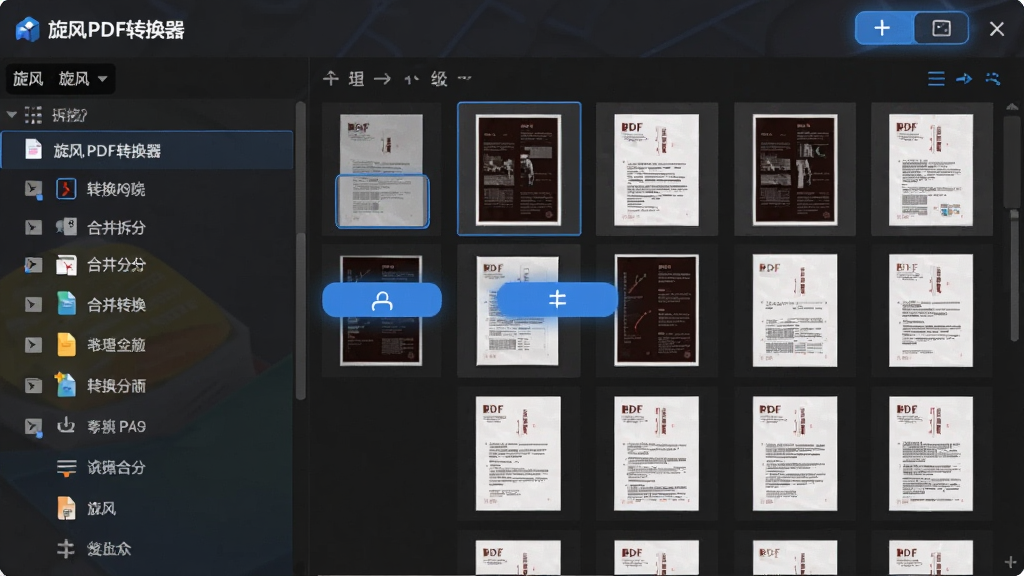Click the download tray icon beside PA9
The height and width of the screenshot is (576, 1024).
click(66, 426)
